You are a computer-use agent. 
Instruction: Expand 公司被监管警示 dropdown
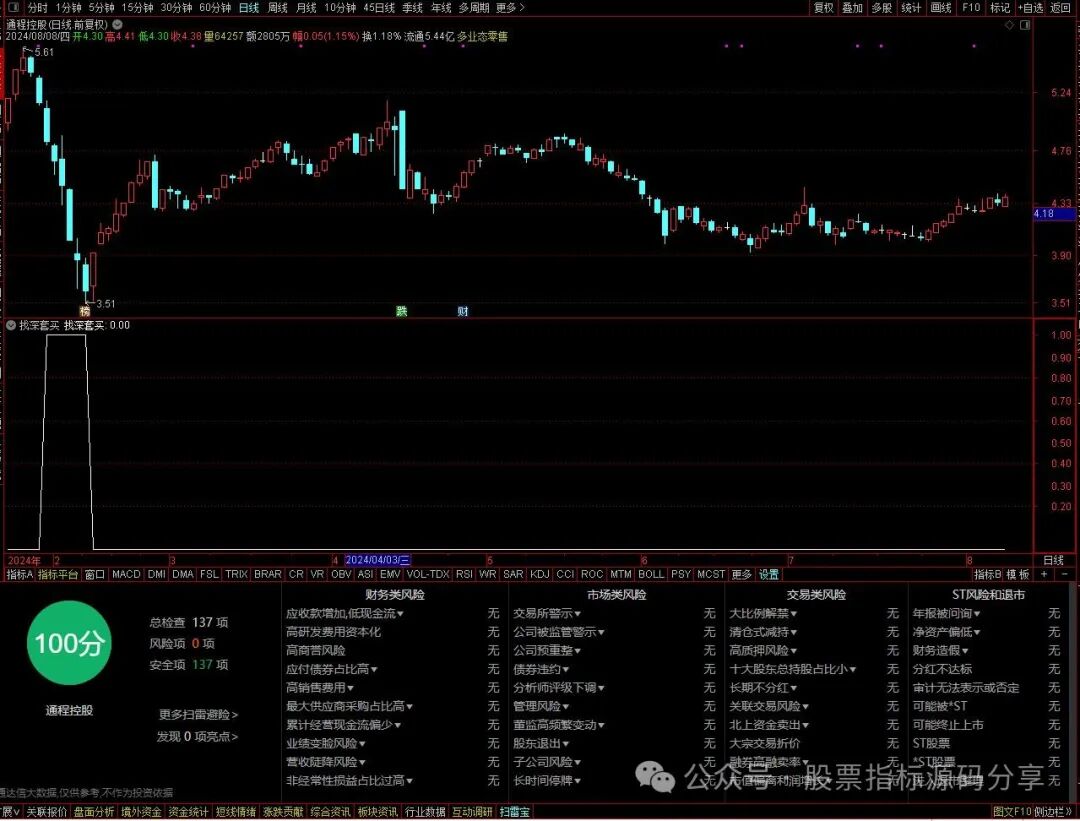[559, 632]
